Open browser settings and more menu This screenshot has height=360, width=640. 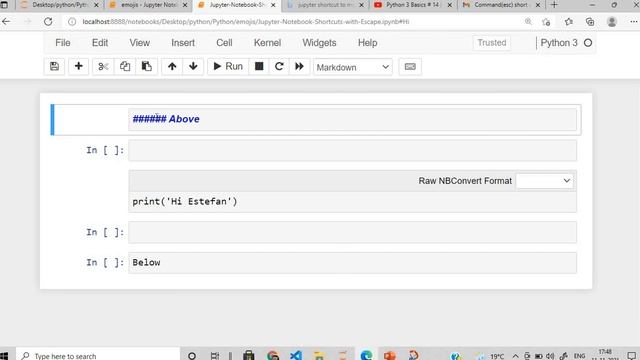(x=633, y=22)
